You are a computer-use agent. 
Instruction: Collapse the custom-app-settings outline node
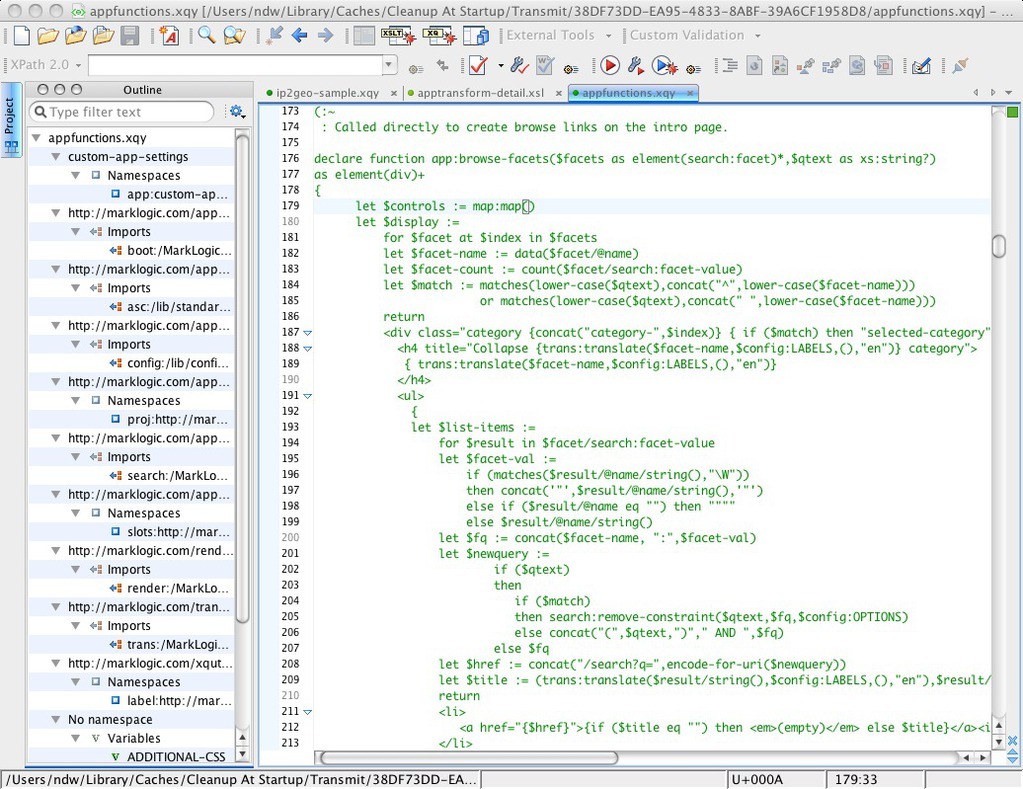[x=56, y=157]
